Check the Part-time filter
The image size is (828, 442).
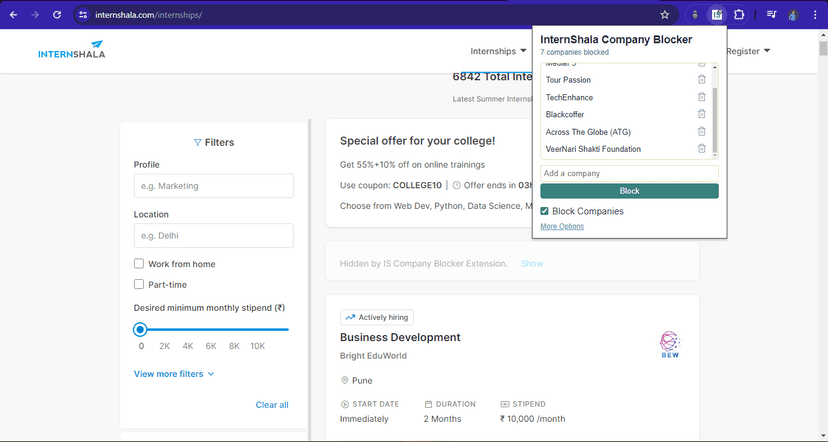pos(139,284)
